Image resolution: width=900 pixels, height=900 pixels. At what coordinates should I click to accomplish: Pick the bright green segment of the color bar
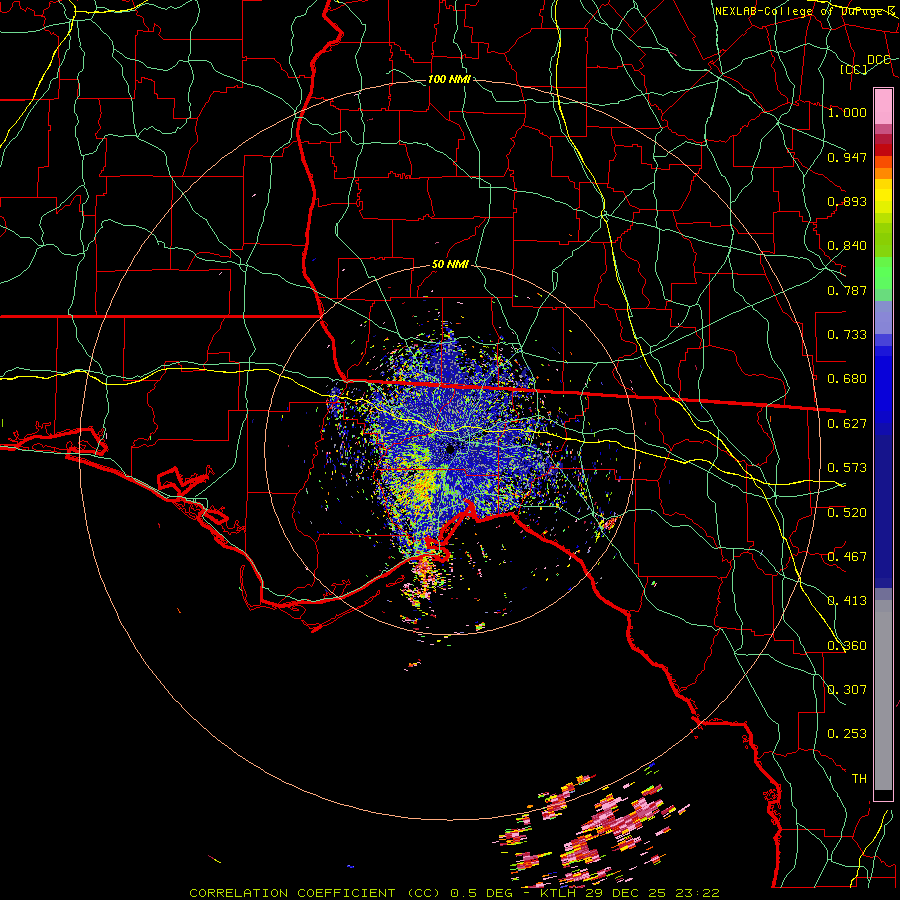pos(883,273)
